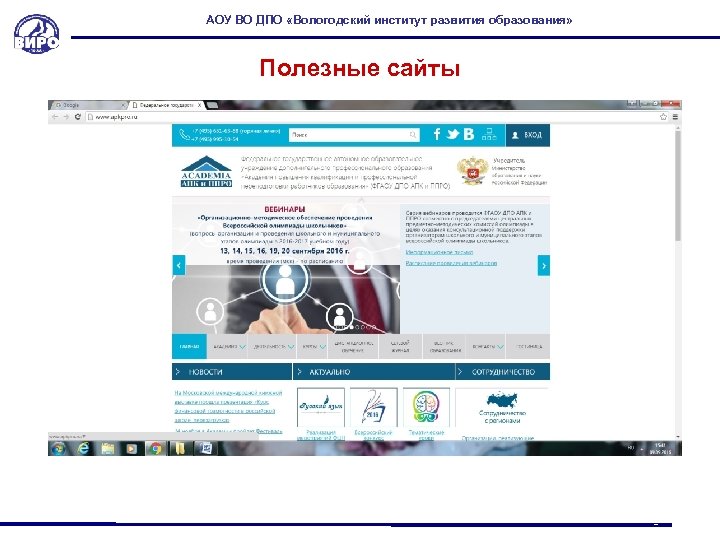
Task: Open the site's Twitter bird icon
Action: pos(453,134)
